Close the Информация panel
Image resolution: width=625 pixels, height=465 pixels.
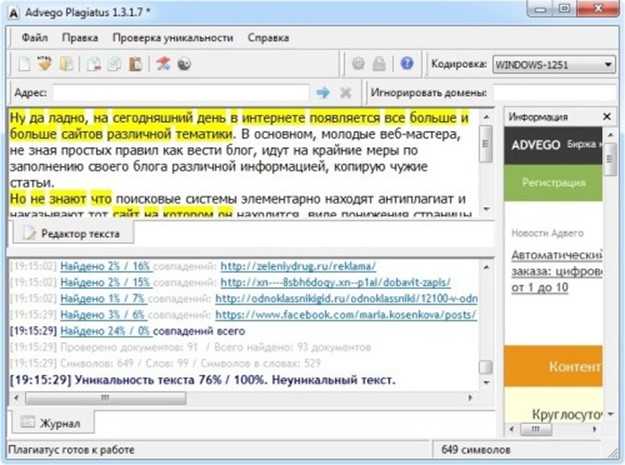[607, 117]
